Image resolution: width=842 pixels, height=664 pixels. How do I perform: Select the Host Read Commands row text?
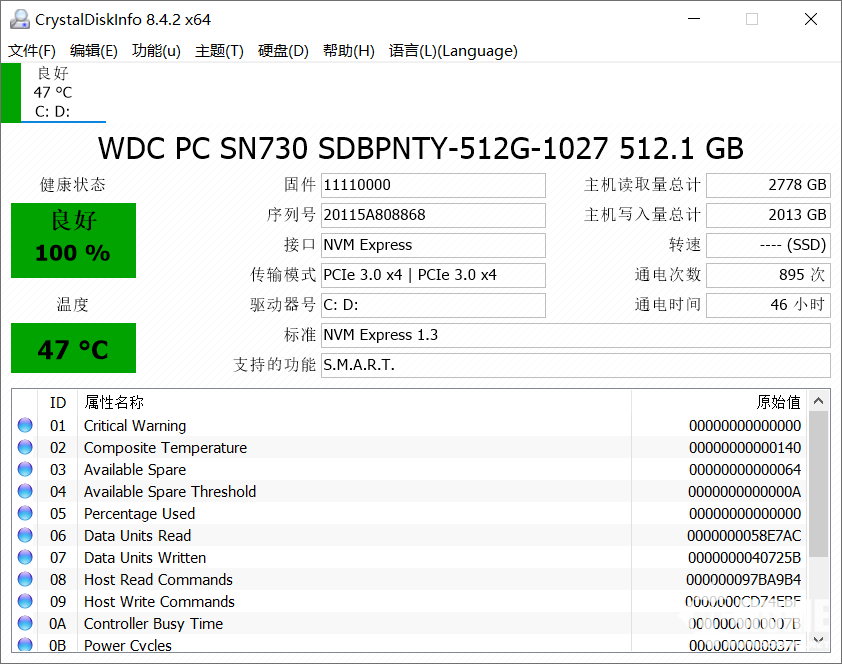158,580
